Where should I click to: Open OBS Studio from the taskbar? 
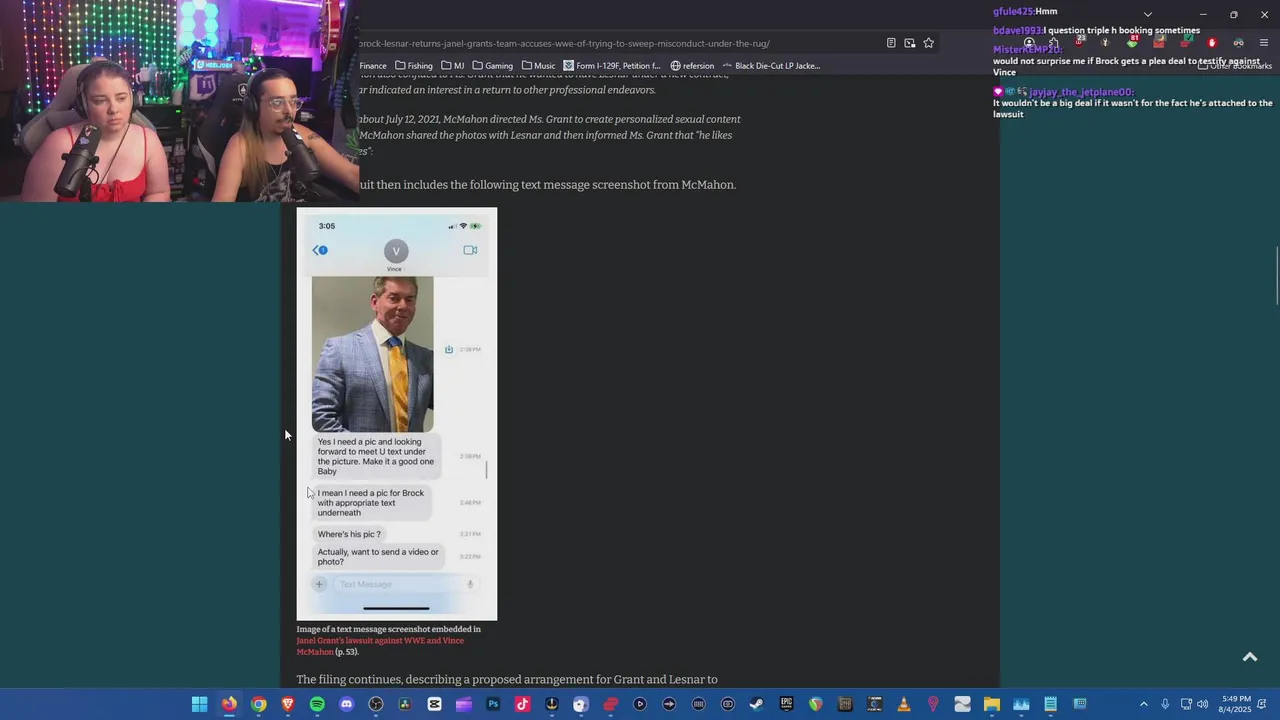[x=376, y=704]
